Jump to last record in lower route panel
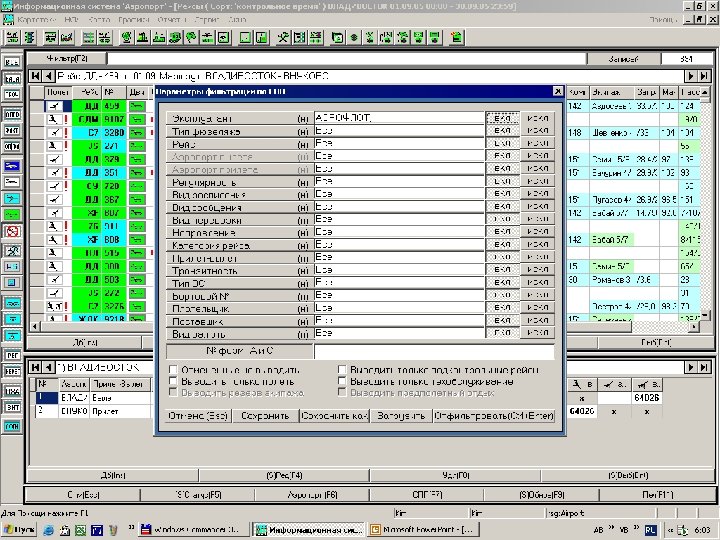 [x=704, y=367]
